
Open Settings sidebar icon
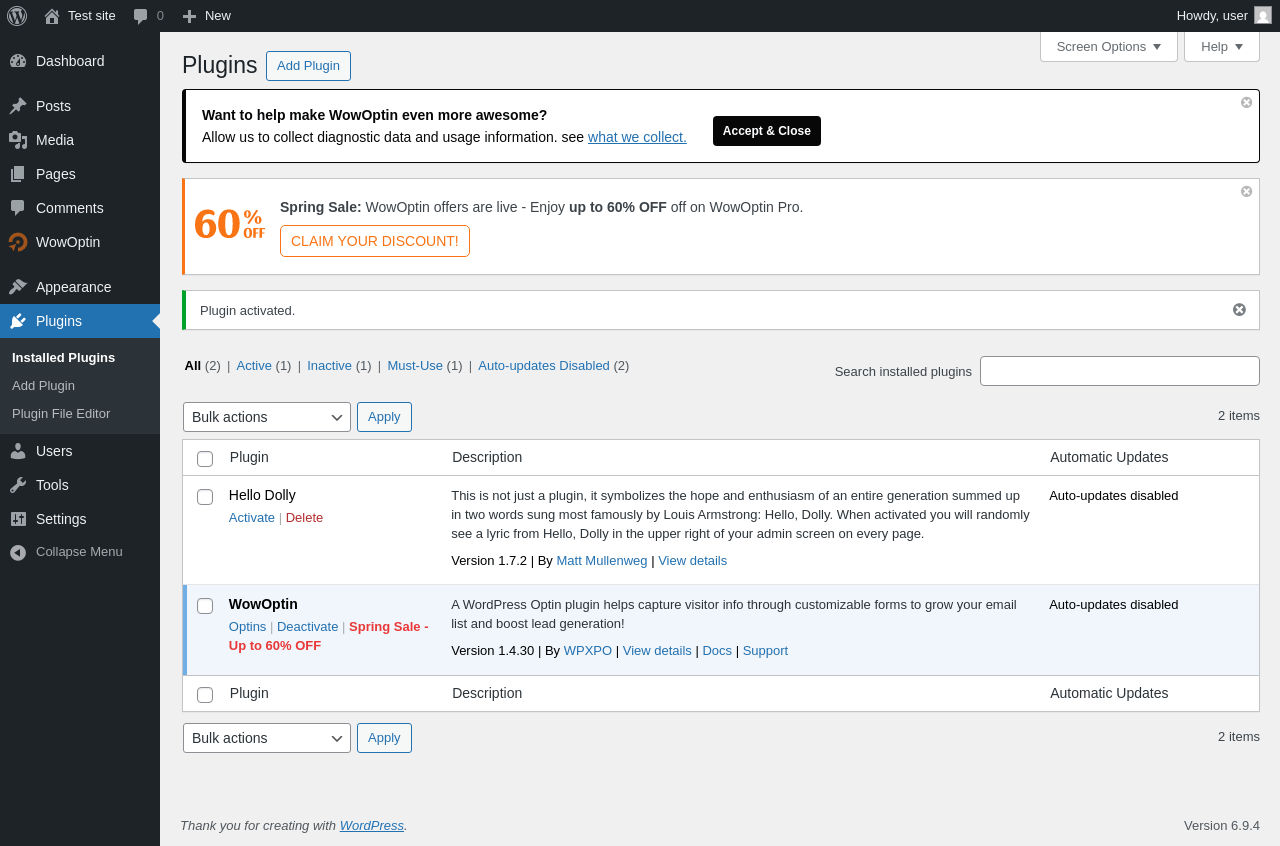[x=18, y=519]
